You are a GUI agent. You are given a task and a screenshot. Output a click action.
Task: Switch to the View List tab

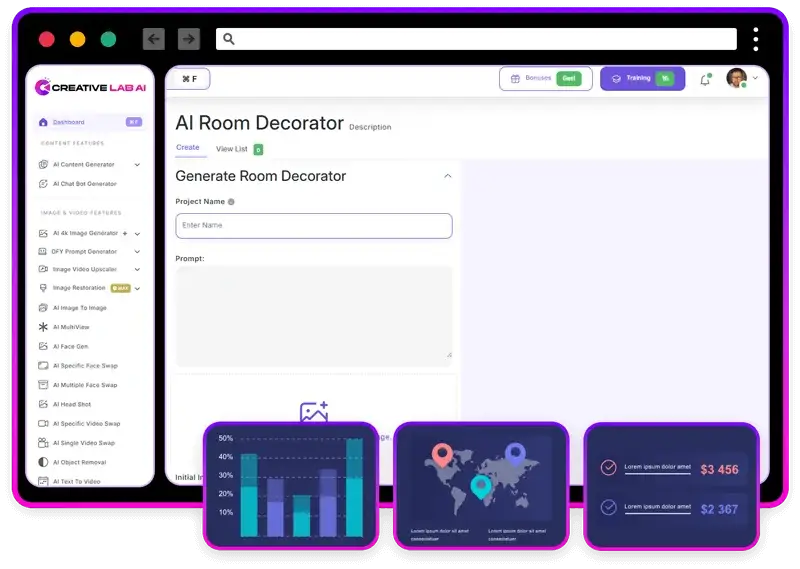(232, 149)
